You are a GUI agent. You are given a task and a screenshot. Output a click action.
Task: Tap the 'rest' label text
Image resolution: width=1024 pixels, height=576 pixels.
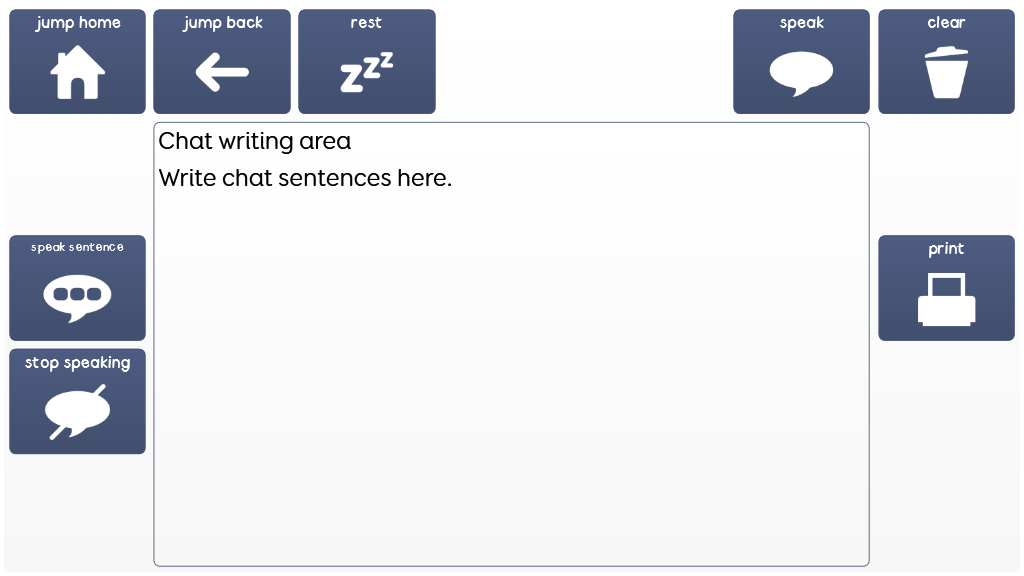tap(366, 23)
